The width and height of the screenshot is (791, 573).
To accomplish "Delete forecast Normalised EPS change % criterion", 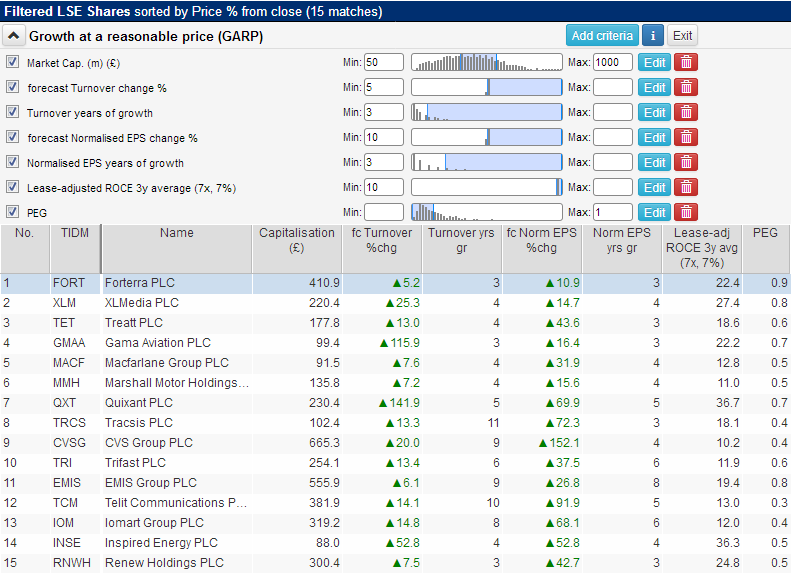I will [686, 137].
